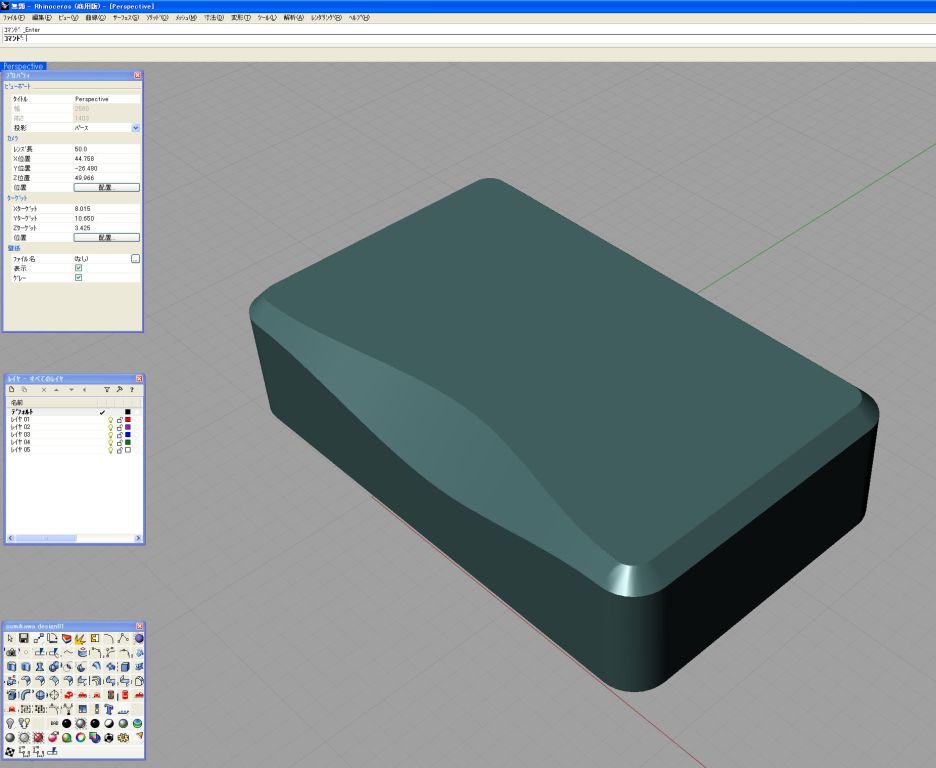Toggle the 表示 (show) wallpaper checkbox
The width and height of the screenshot is (936, 768).
[78, 268]
